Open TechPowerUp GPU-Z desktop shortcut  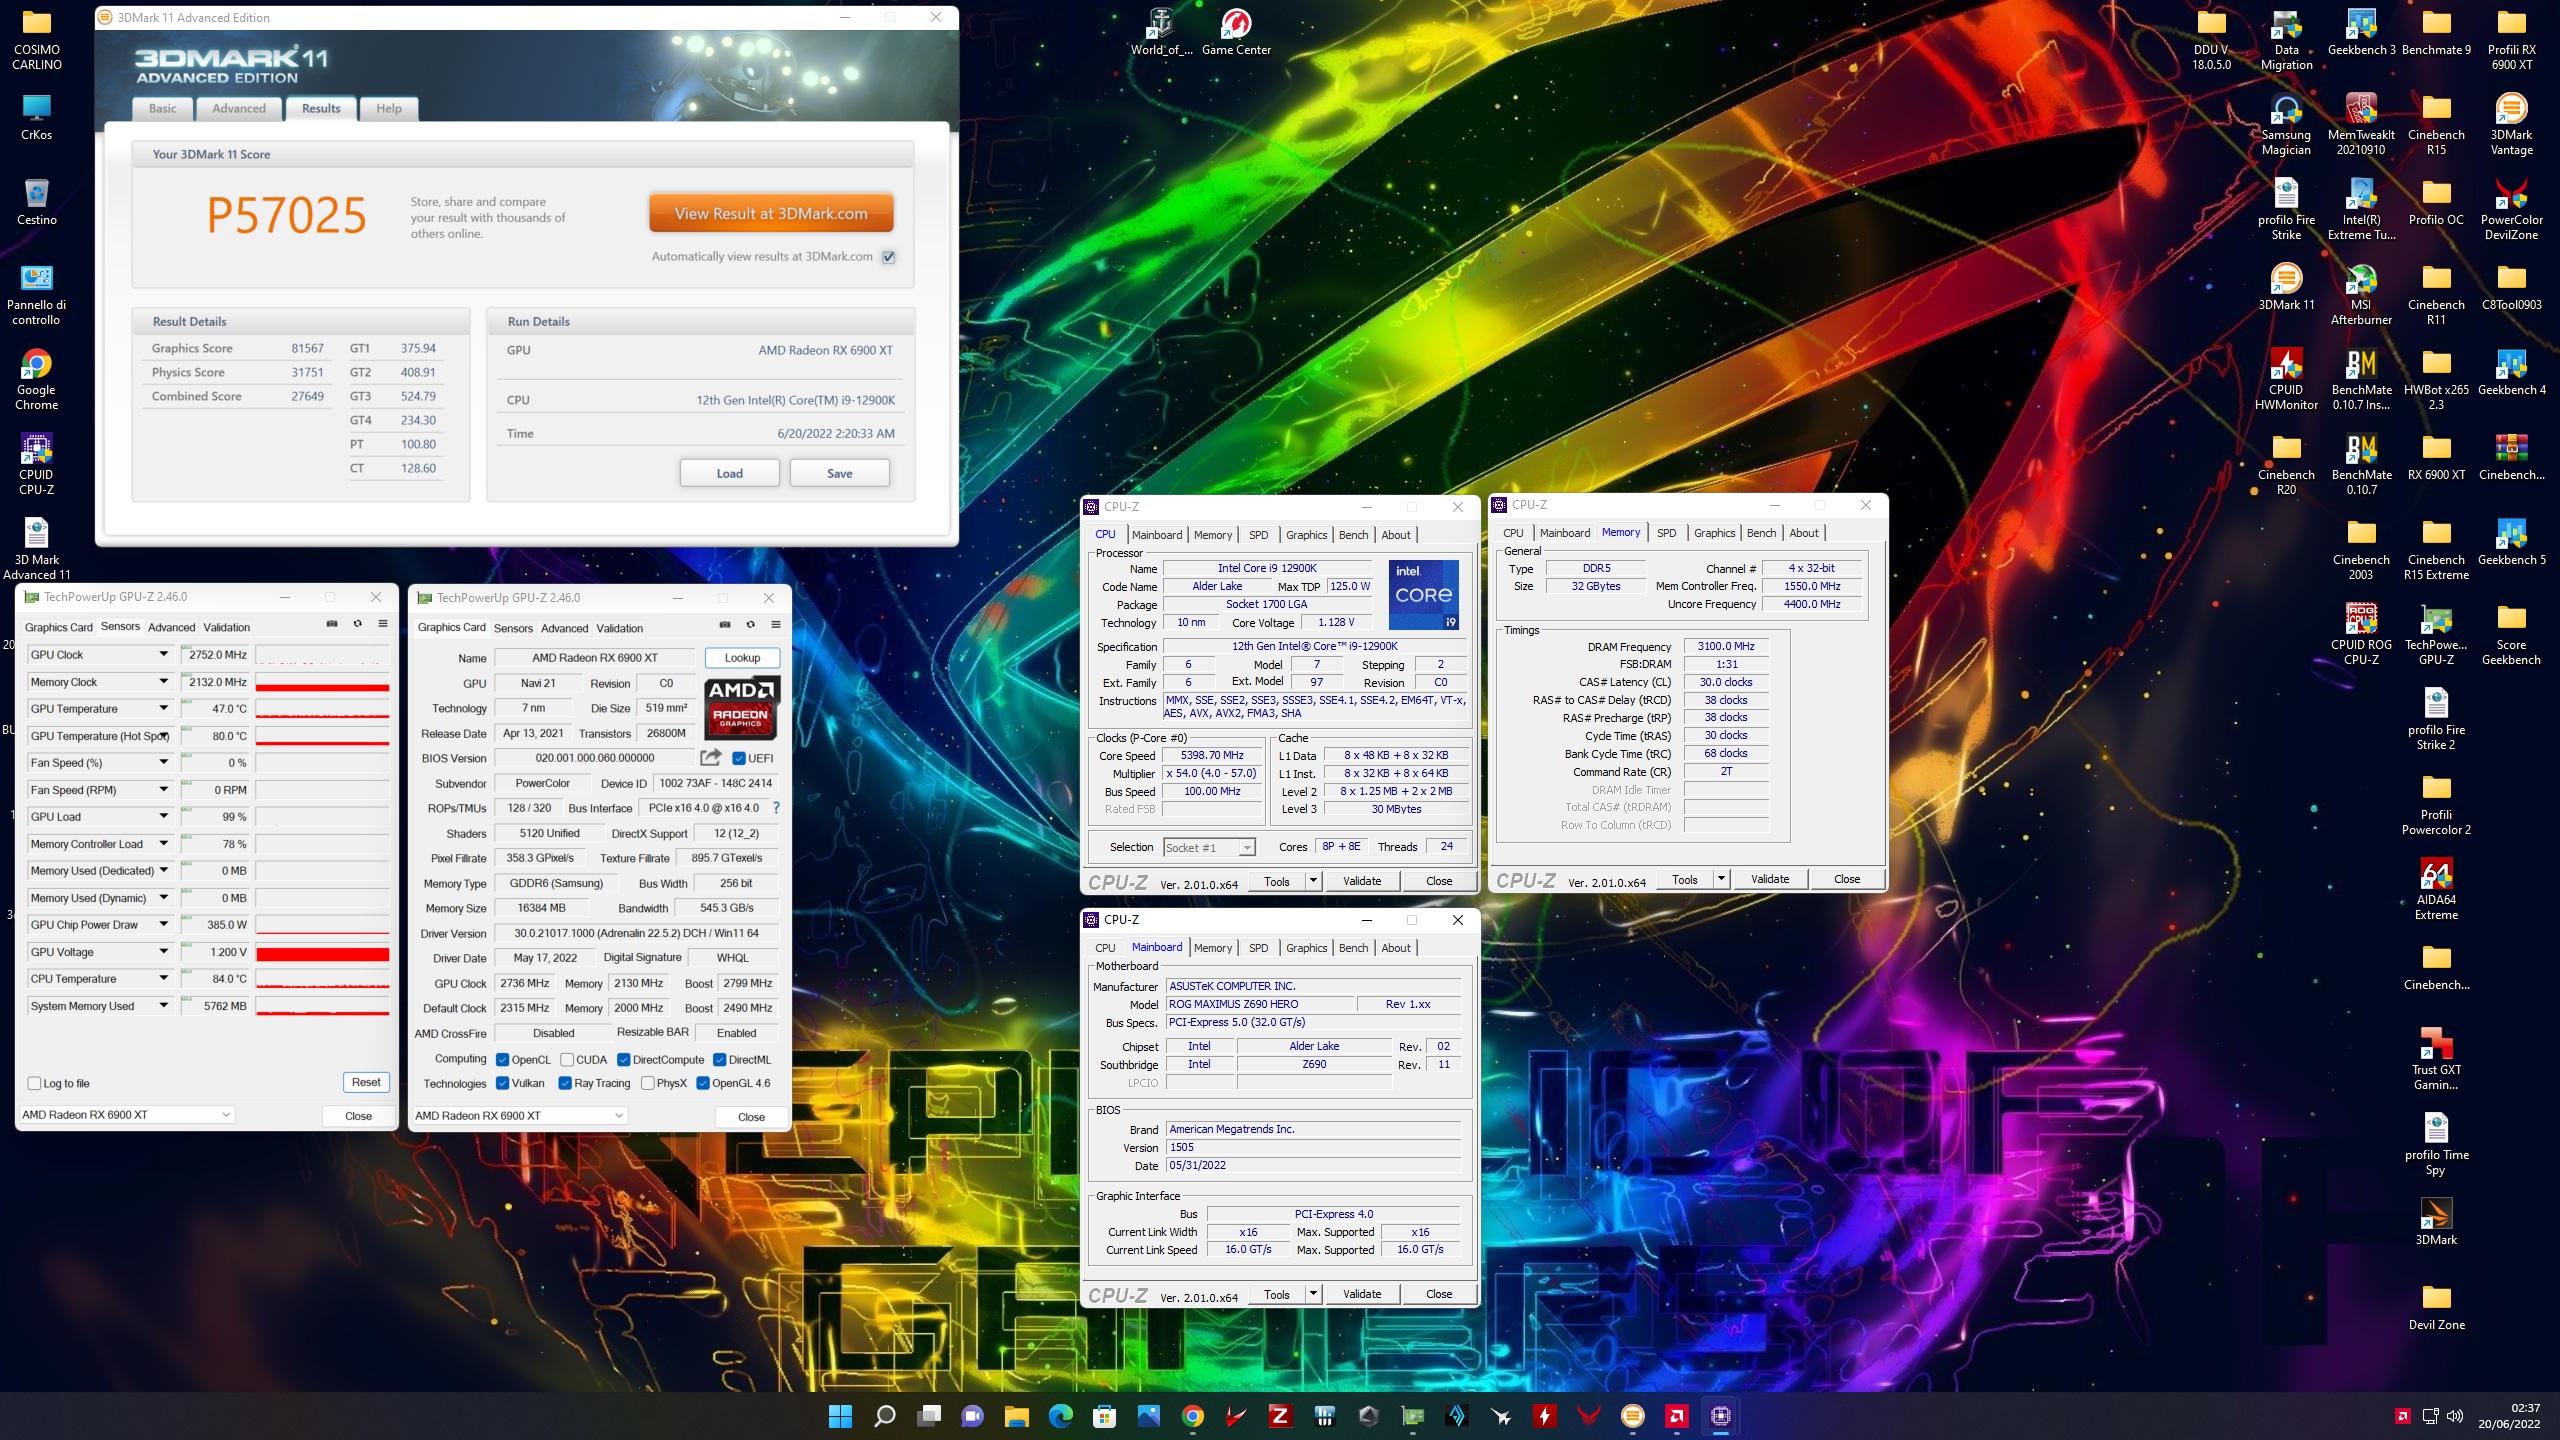pos(2436,635)
